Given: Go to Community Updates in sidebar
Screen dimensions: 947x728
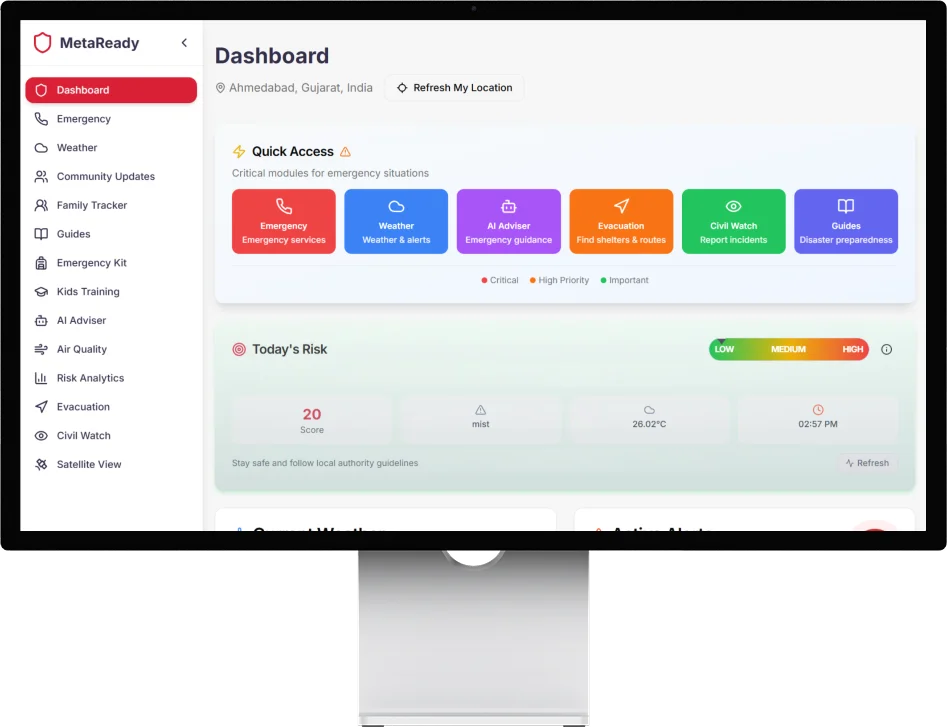Looking at the screenshot, I should (x=111, y=176).
